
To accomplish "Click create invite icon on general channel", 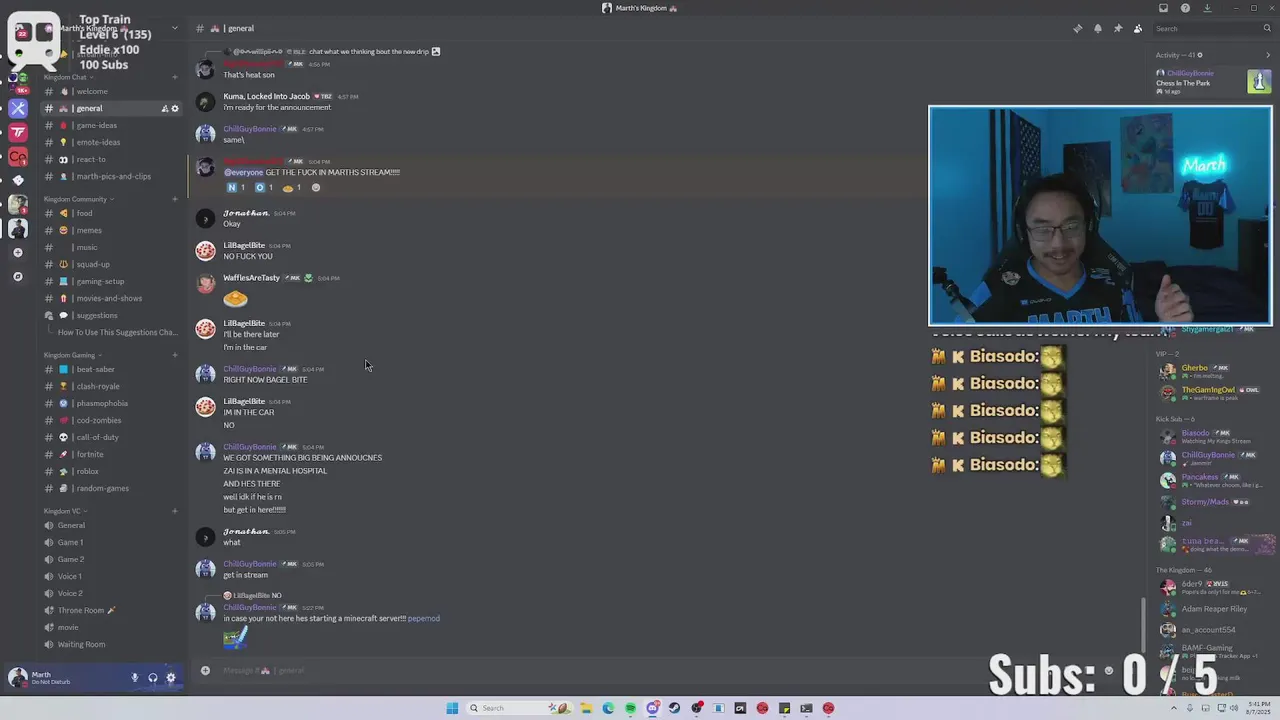I will pos(164,108).
